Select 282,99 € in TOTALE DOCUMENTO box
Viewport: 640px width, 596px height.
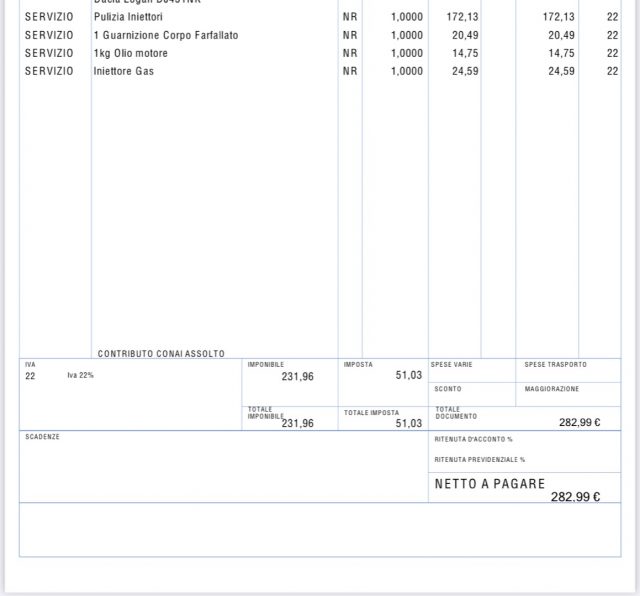pos(580,423)
